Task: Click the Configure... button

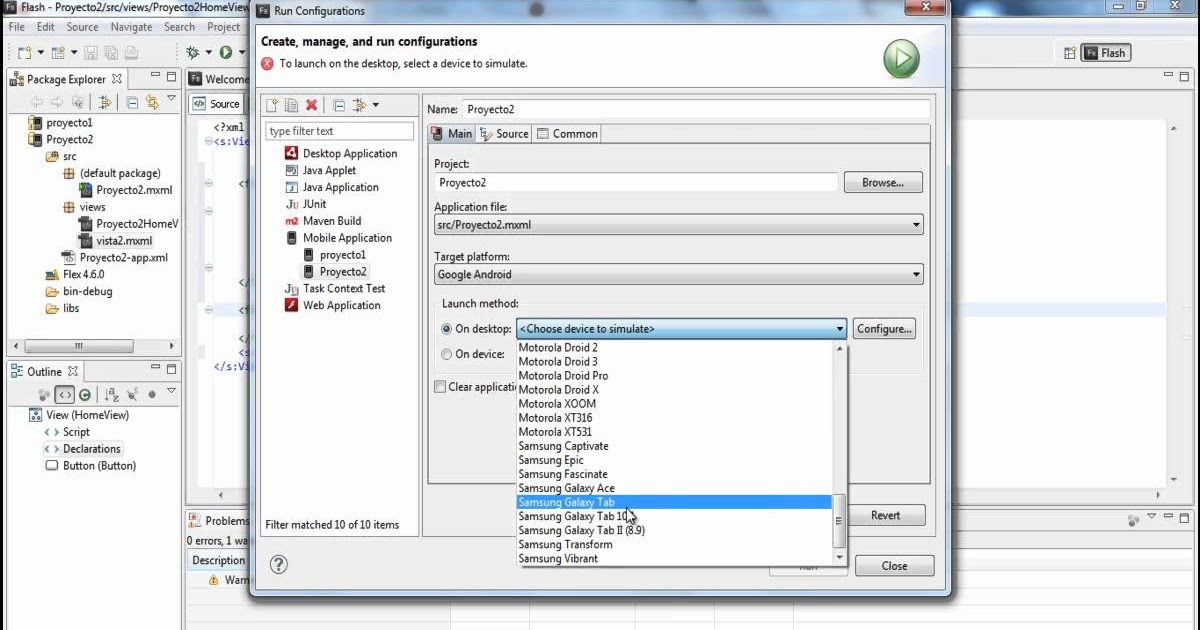Action: pos(884,328)
